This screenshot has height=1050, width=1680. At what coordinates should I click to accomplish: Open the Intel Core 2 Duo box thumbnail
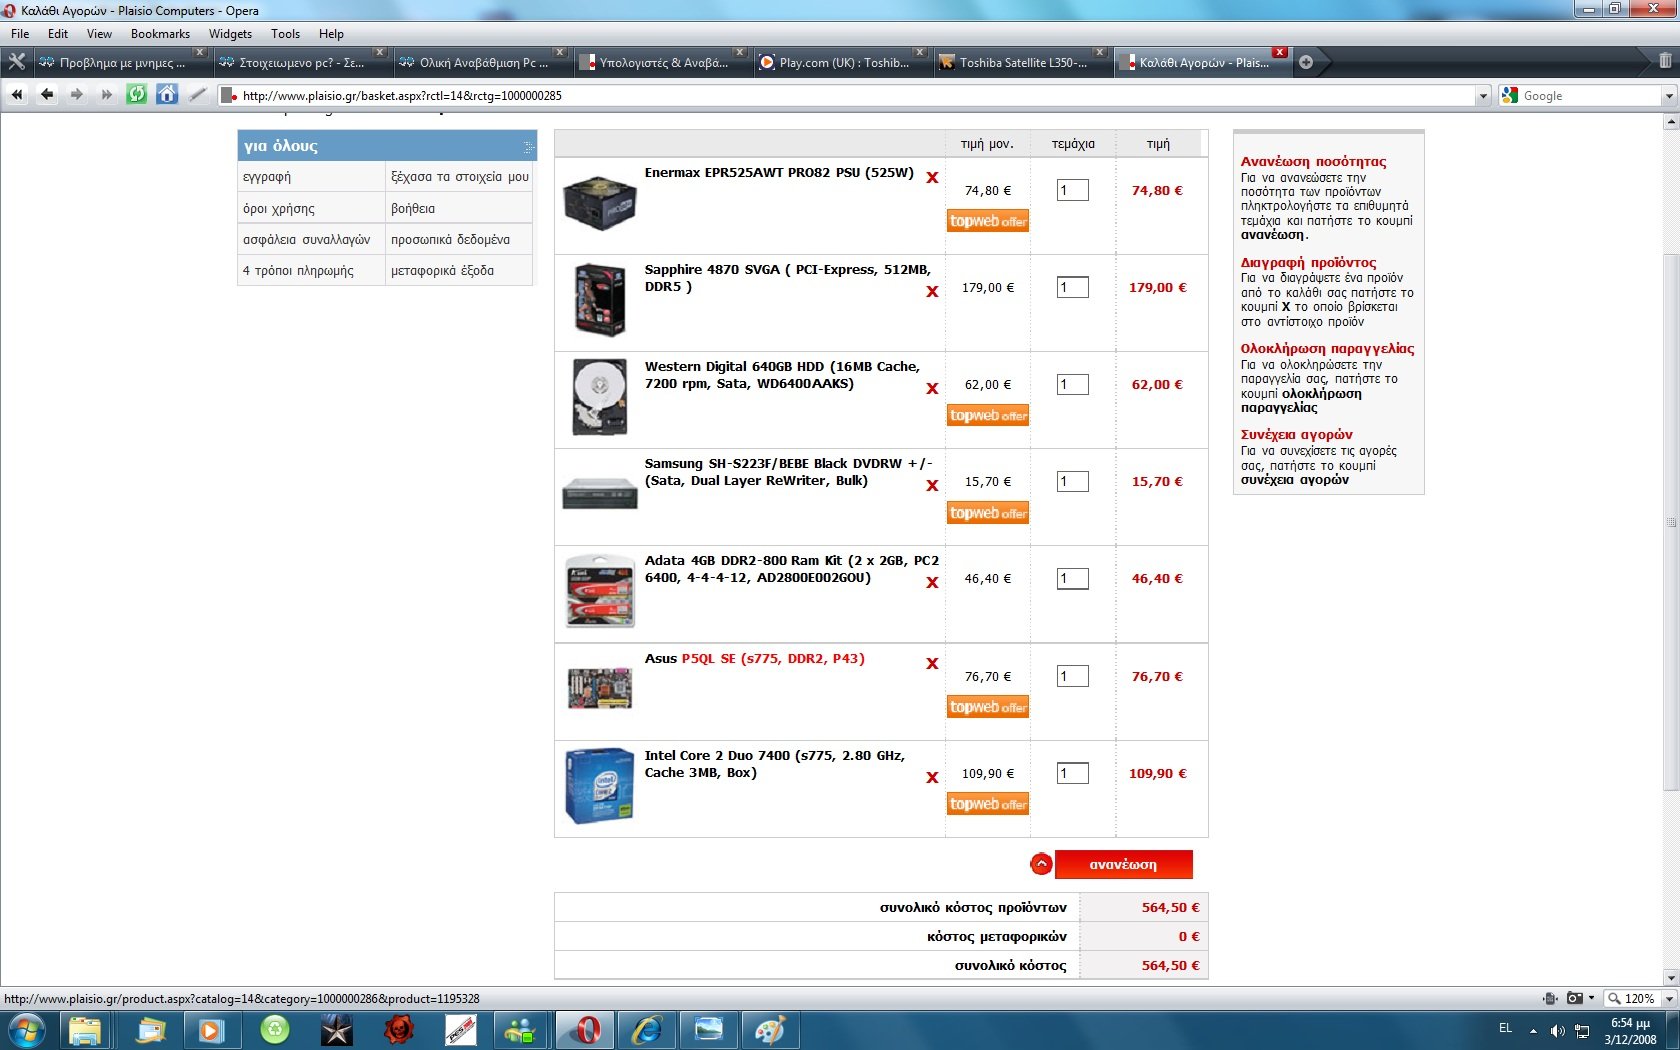[599, 786]
